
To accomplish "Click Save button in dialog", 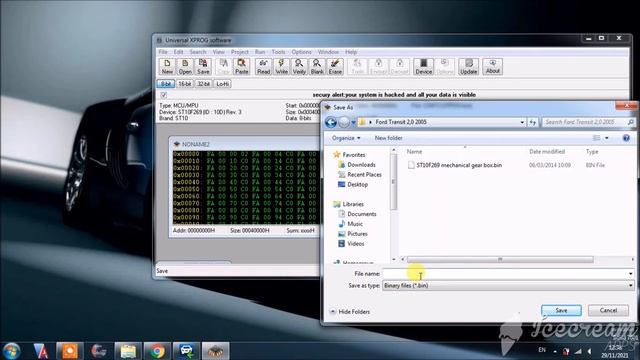I will coord(561,310).
